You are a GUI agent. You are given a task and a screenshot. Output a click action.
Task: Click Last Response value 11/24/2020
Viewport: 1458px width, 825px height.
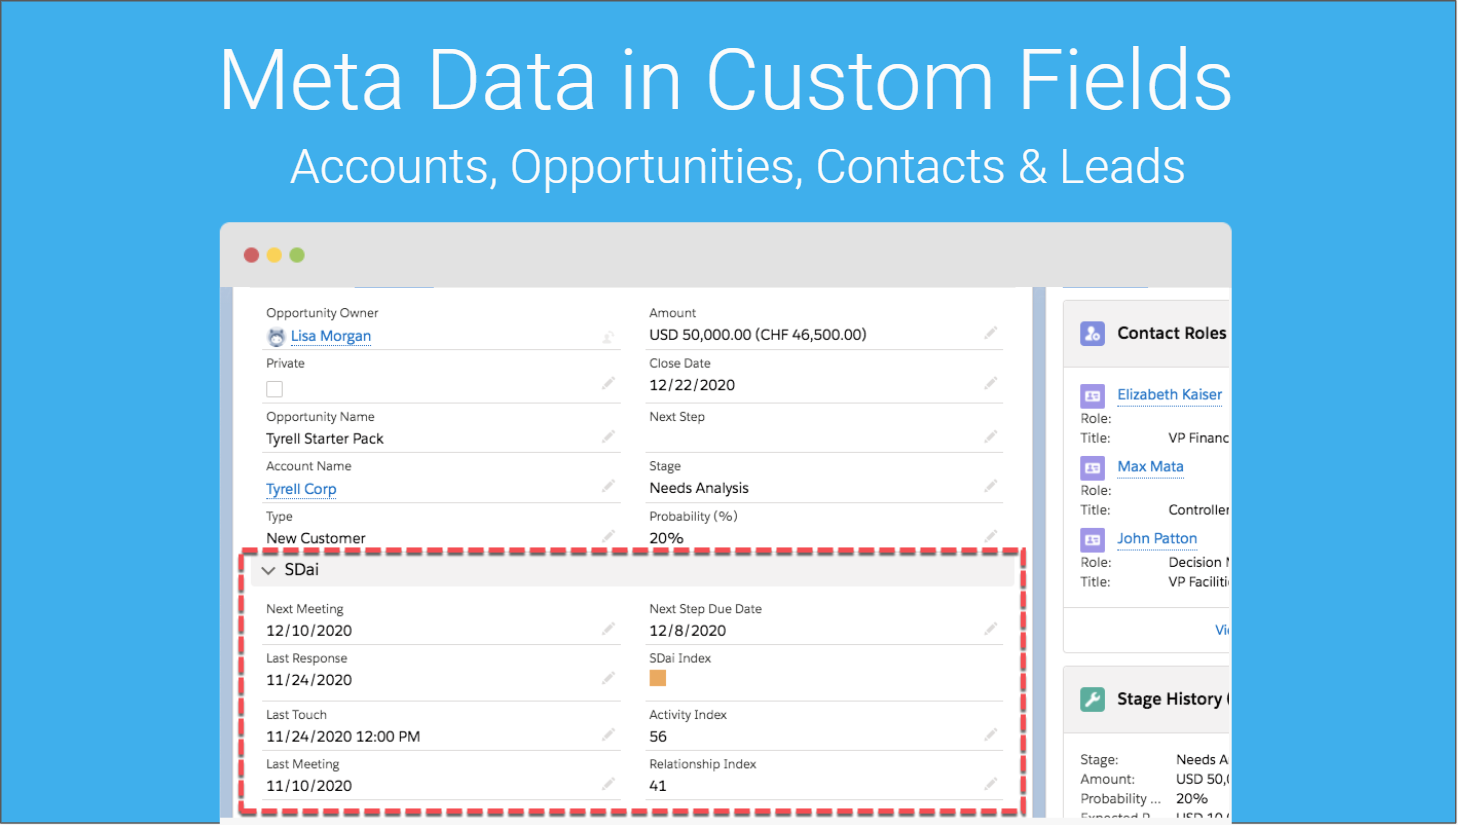click(x=309, y=680)
